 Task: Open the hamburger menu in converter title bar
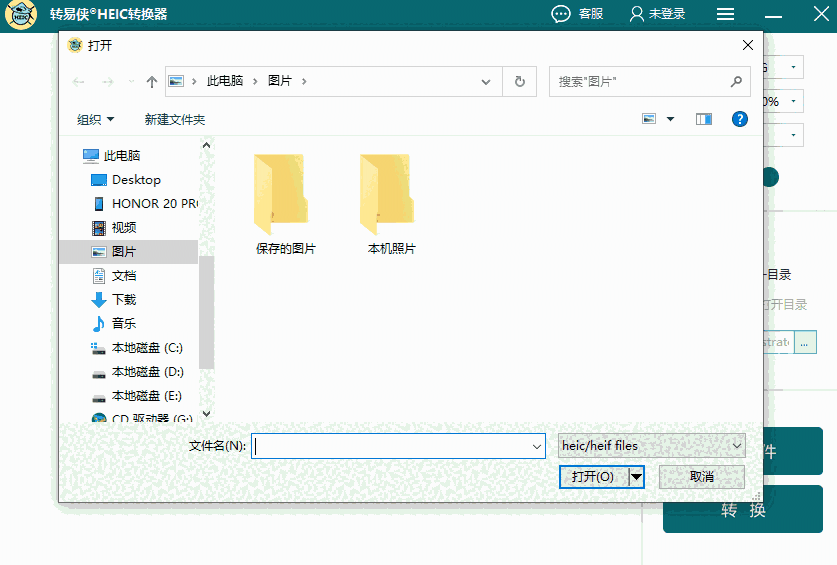point(725,14)
